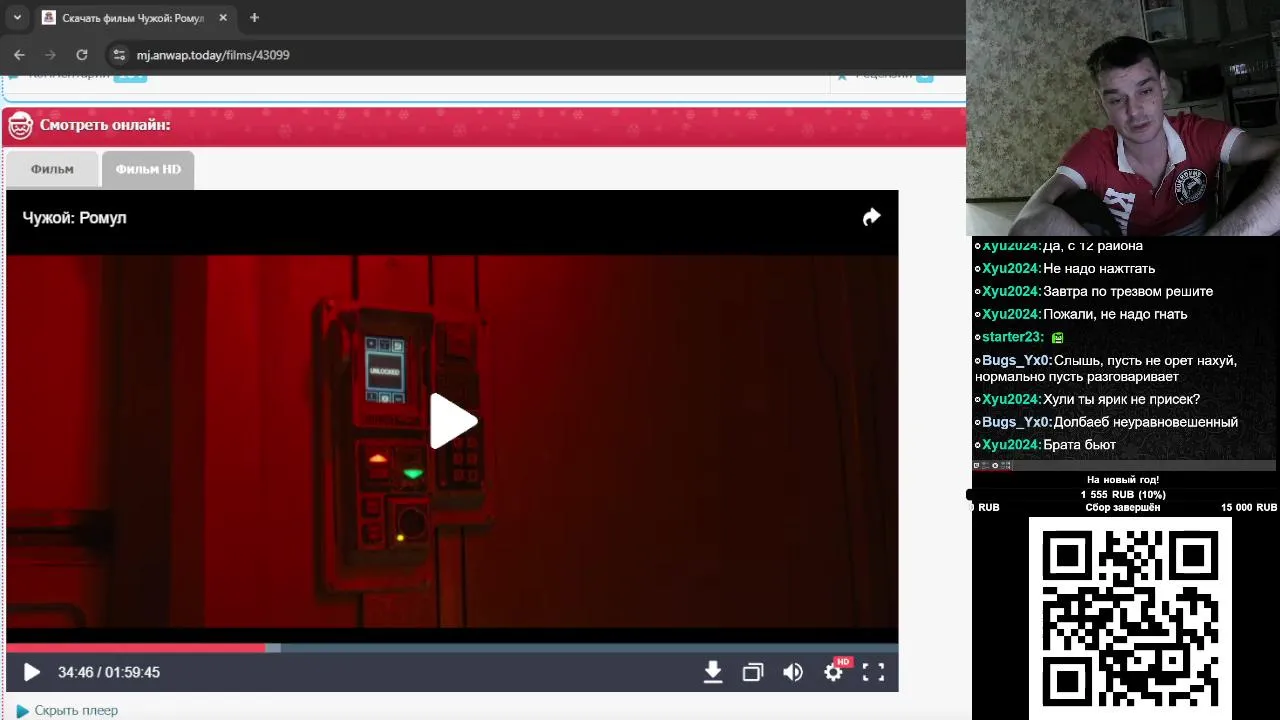Click the '1 555 RUB (10%)' amount
1280x720 pixels.
(1123, 495)
